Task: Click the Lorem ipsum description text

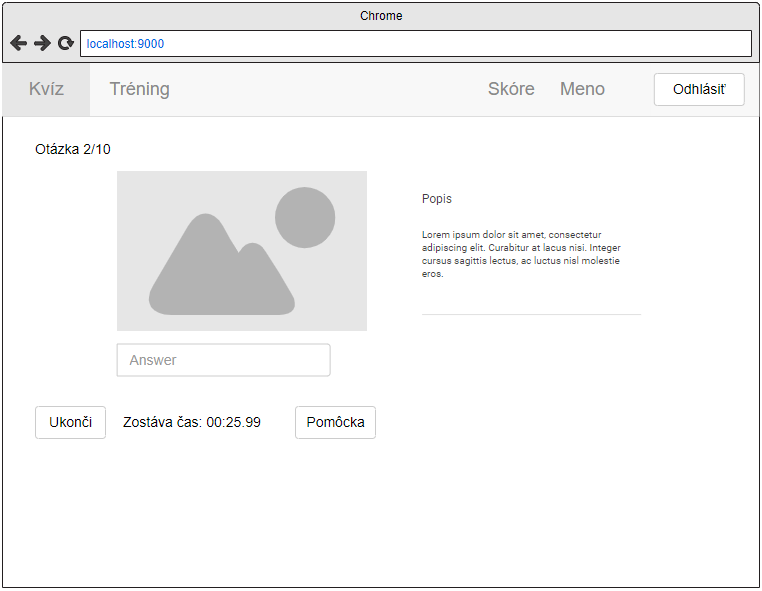Action: click(x=521, y=254)
